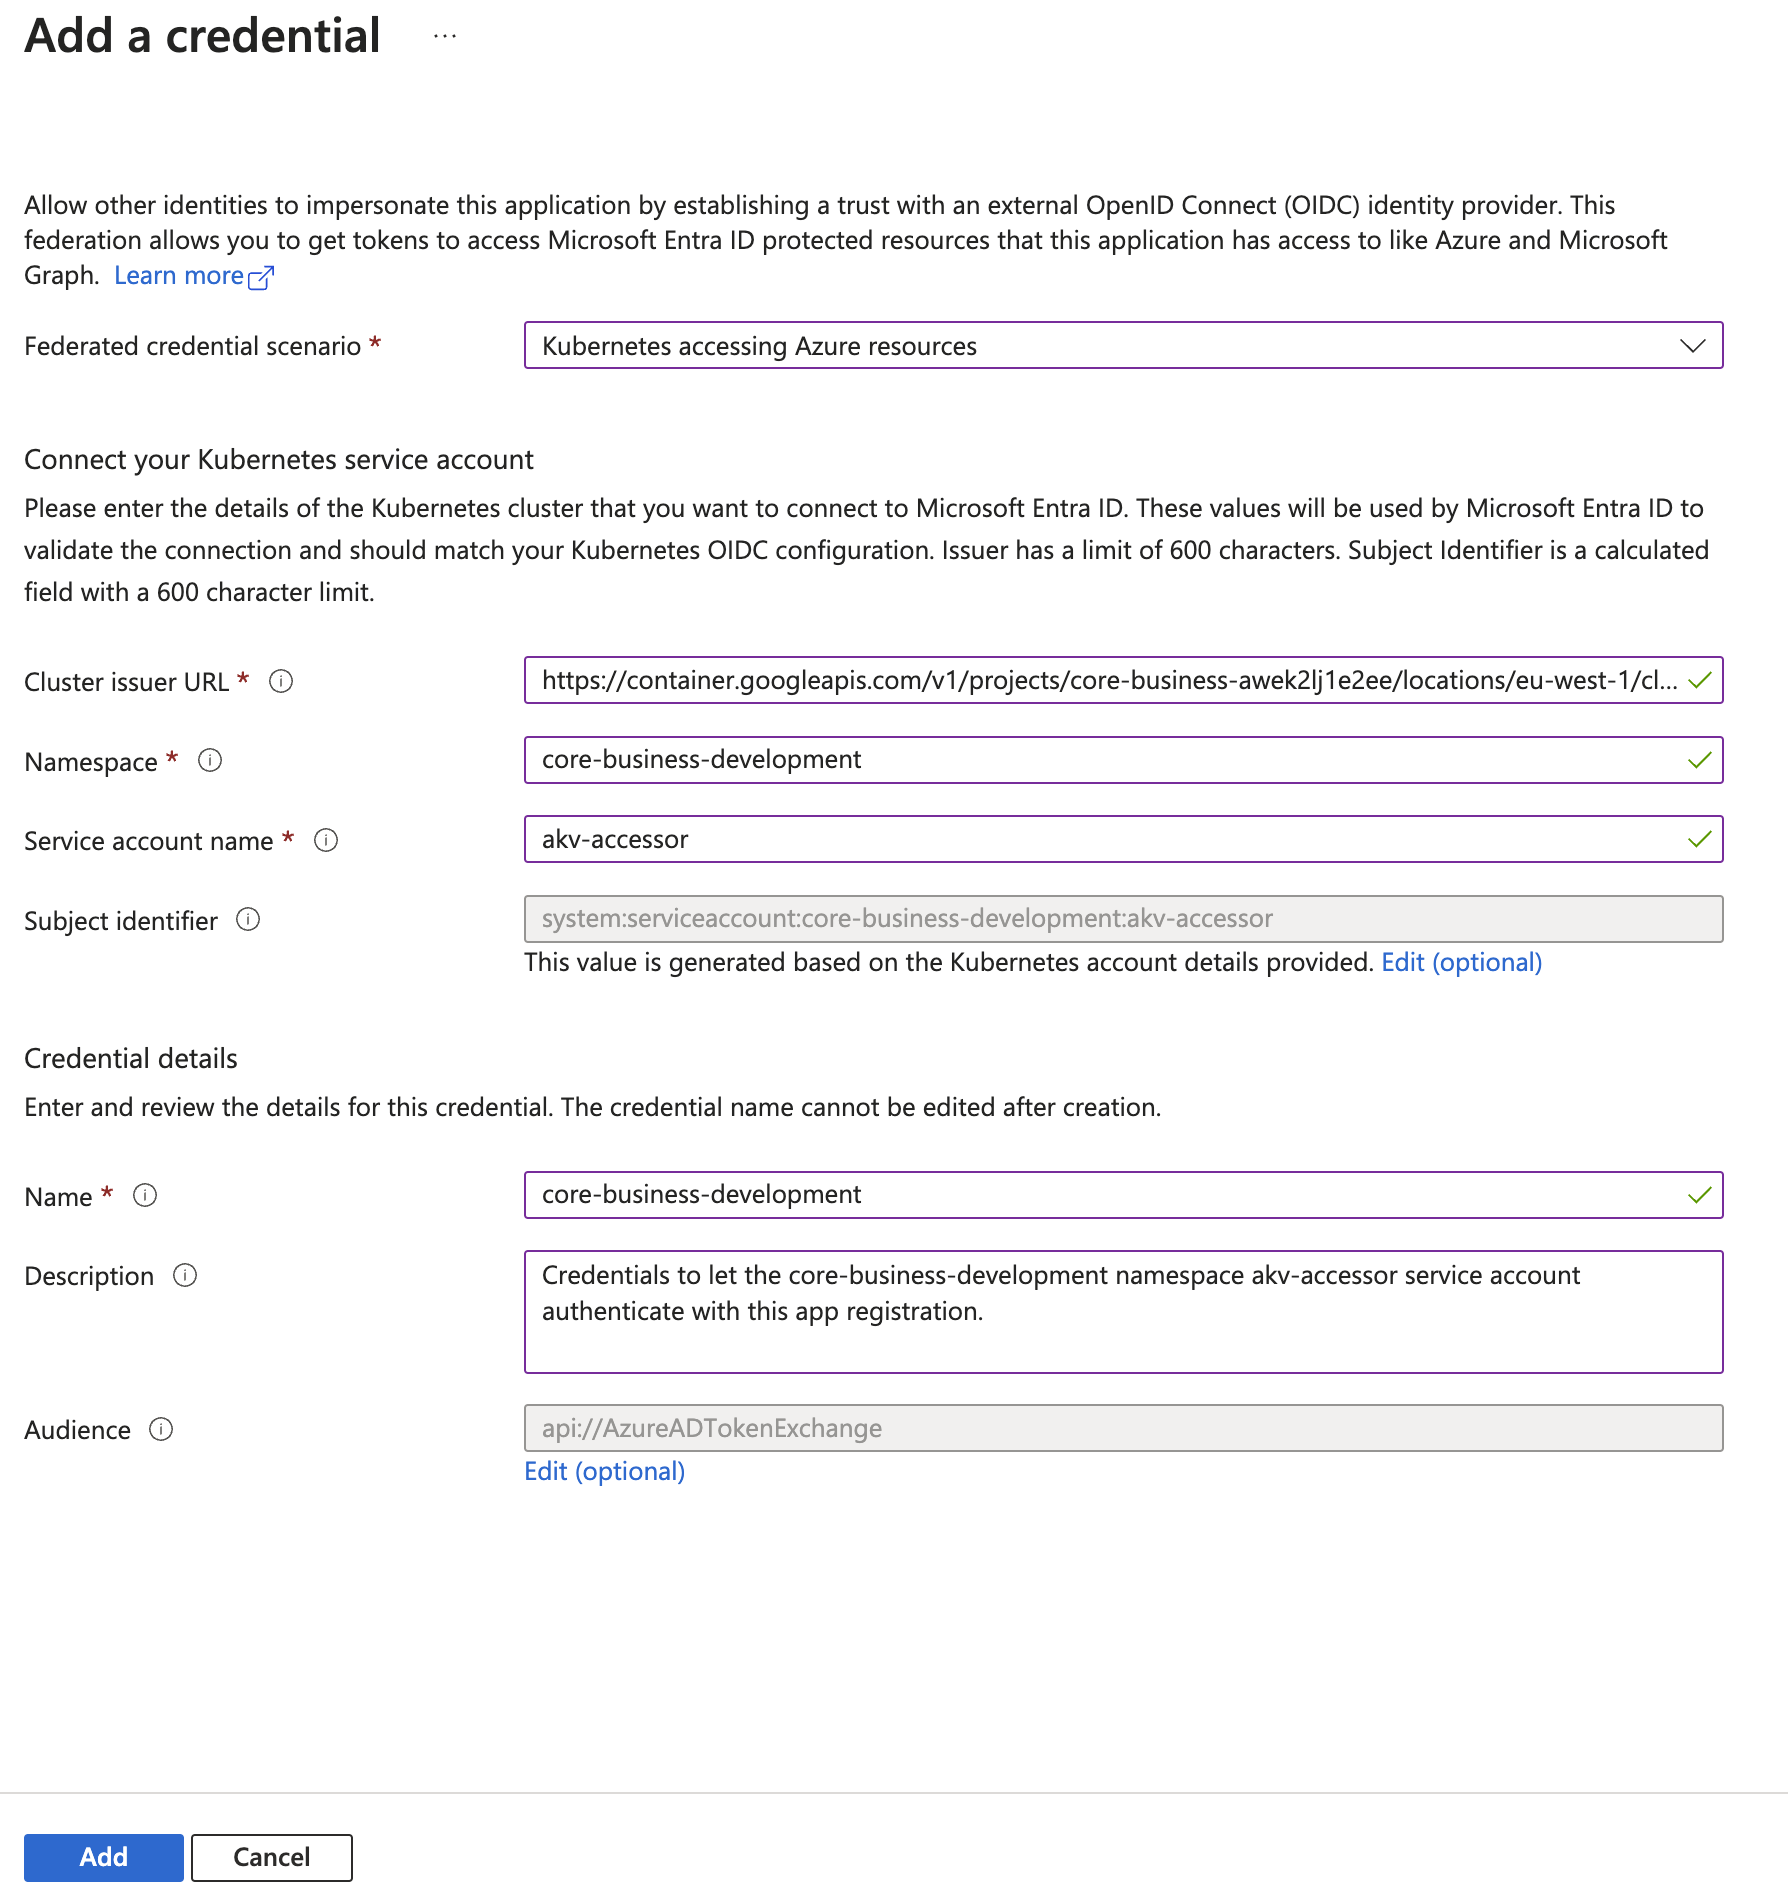Click Edit (optional) for Subject identifier
This screenshot has height=1900, width=1788.
(x=1461, y=962)
